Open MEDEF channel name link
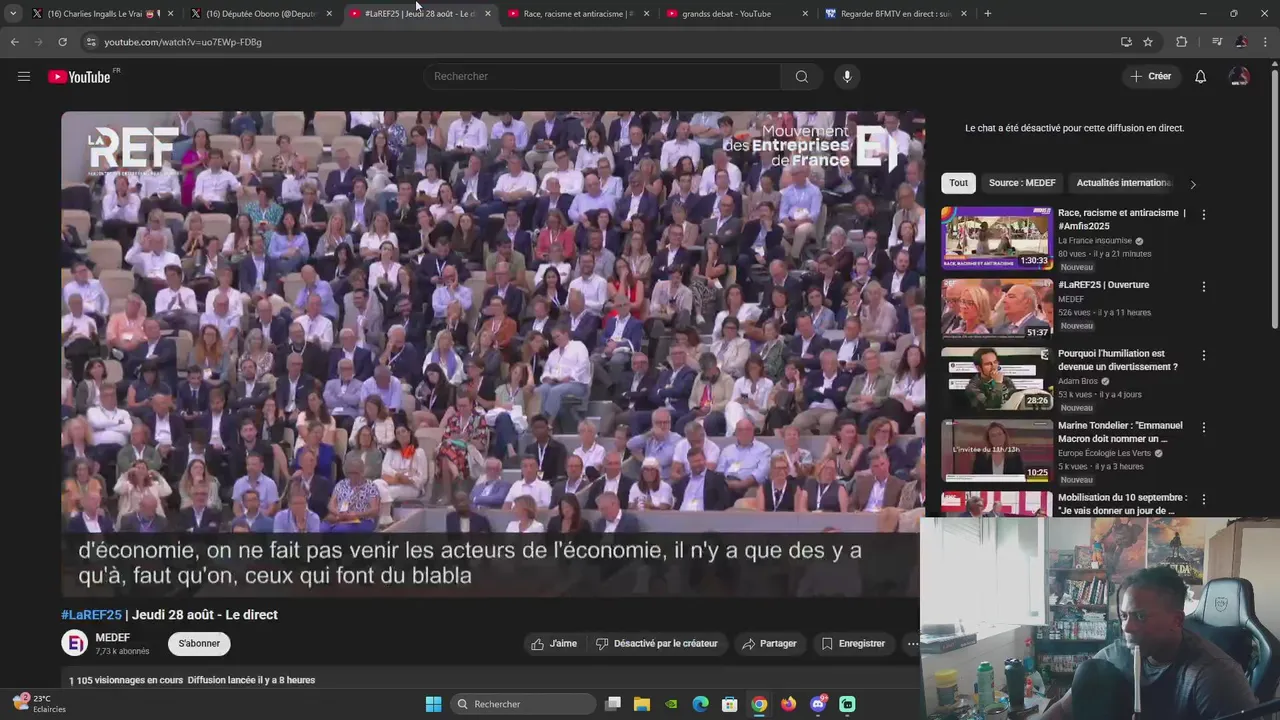1280x720 pixels. (x=113, y=638)
